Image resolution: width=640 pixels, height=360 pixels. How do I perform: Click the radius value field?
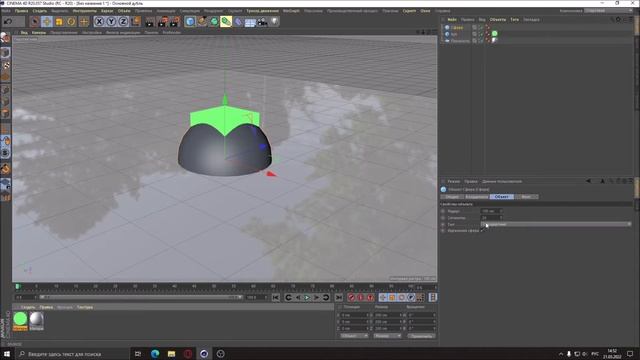491,211
